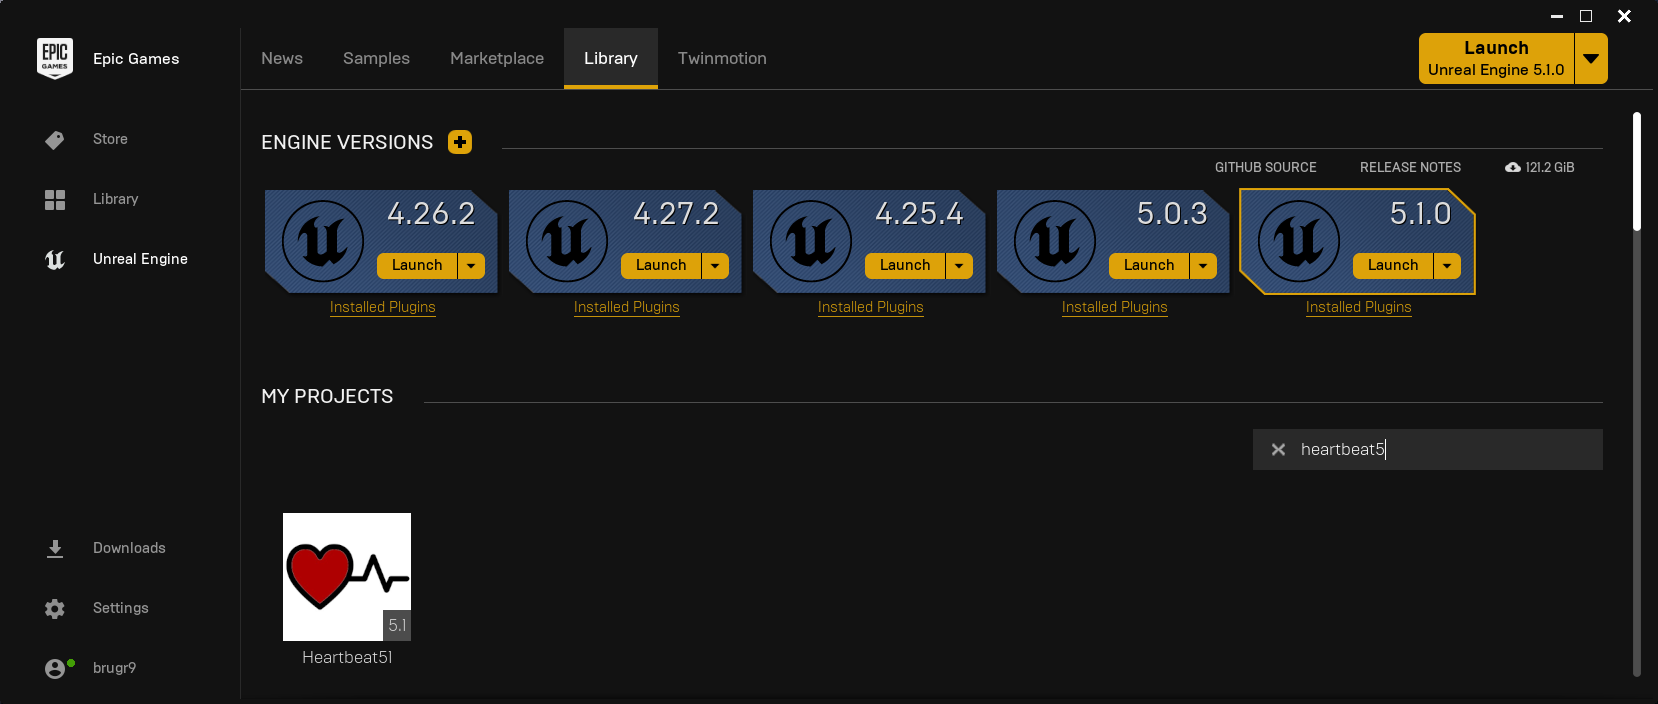Image resolution: width=1658 pixels, height=704 pixels.
Task: Open Installed Plugins for 4.25.4
Action: click(871, 307)
